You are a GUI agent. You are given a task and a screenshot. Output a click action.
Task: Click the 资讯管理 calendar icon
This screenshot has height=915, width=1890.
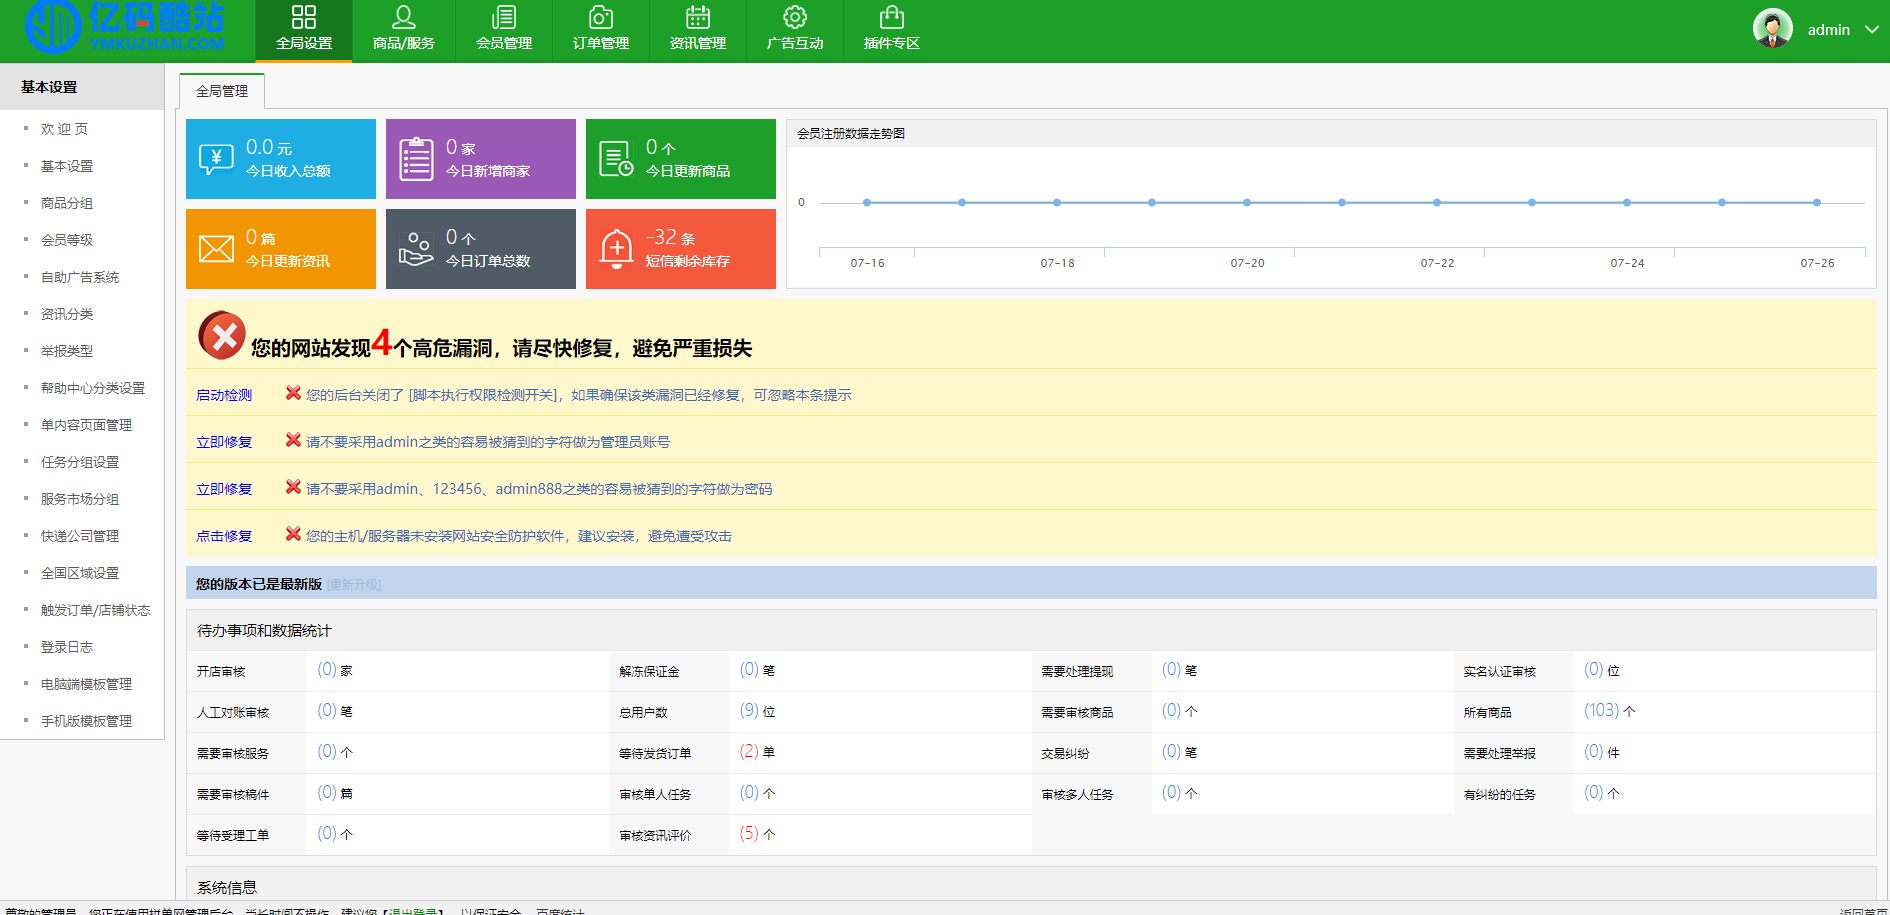coord(697,17)
